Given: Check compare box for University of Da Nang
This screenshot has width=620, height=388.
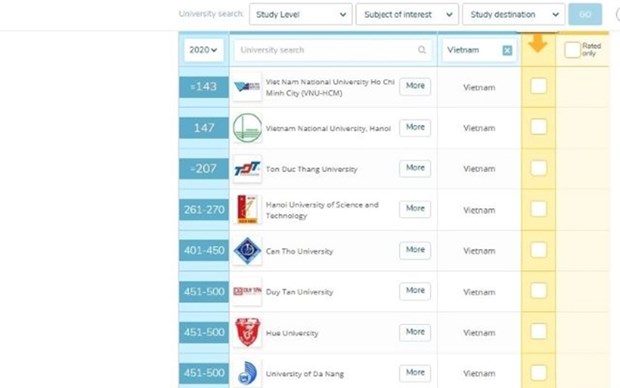Looking at the screenshot, I should (x=539, y=373).
